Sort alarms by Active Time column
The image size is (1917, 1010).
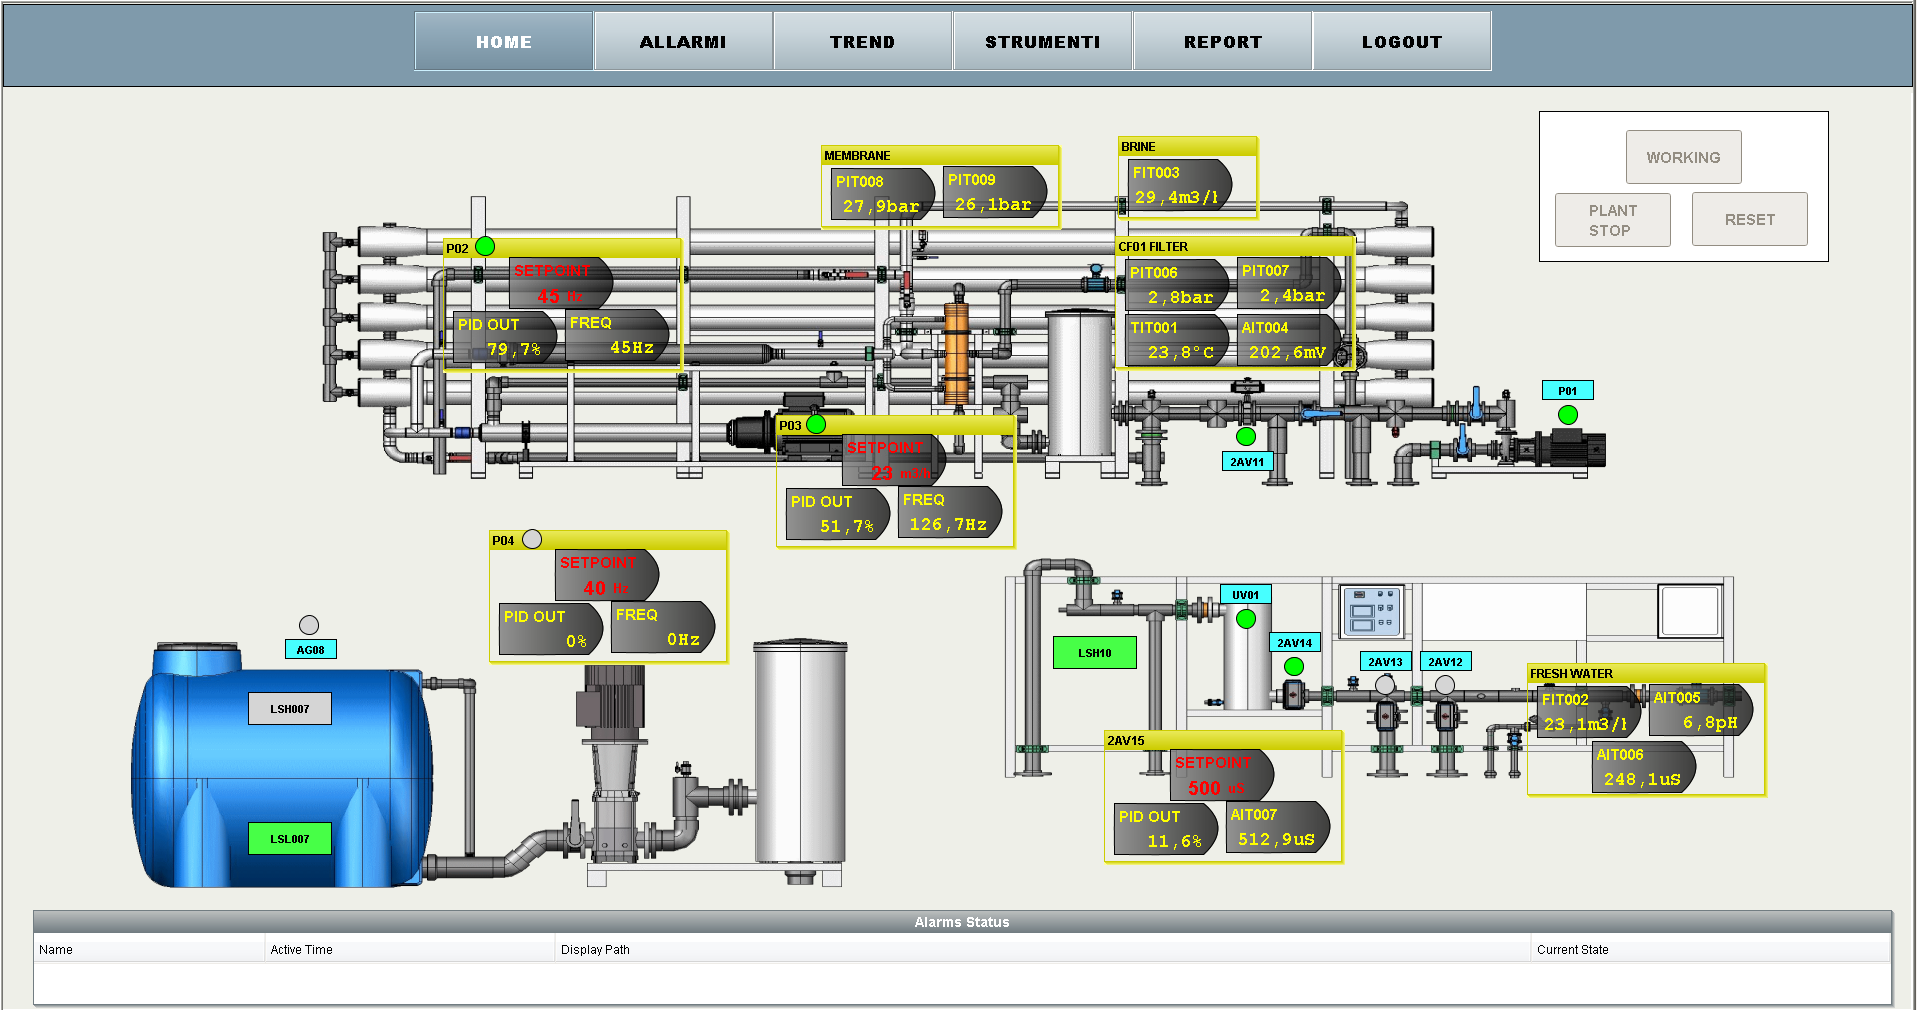click(x=410, y=949)
